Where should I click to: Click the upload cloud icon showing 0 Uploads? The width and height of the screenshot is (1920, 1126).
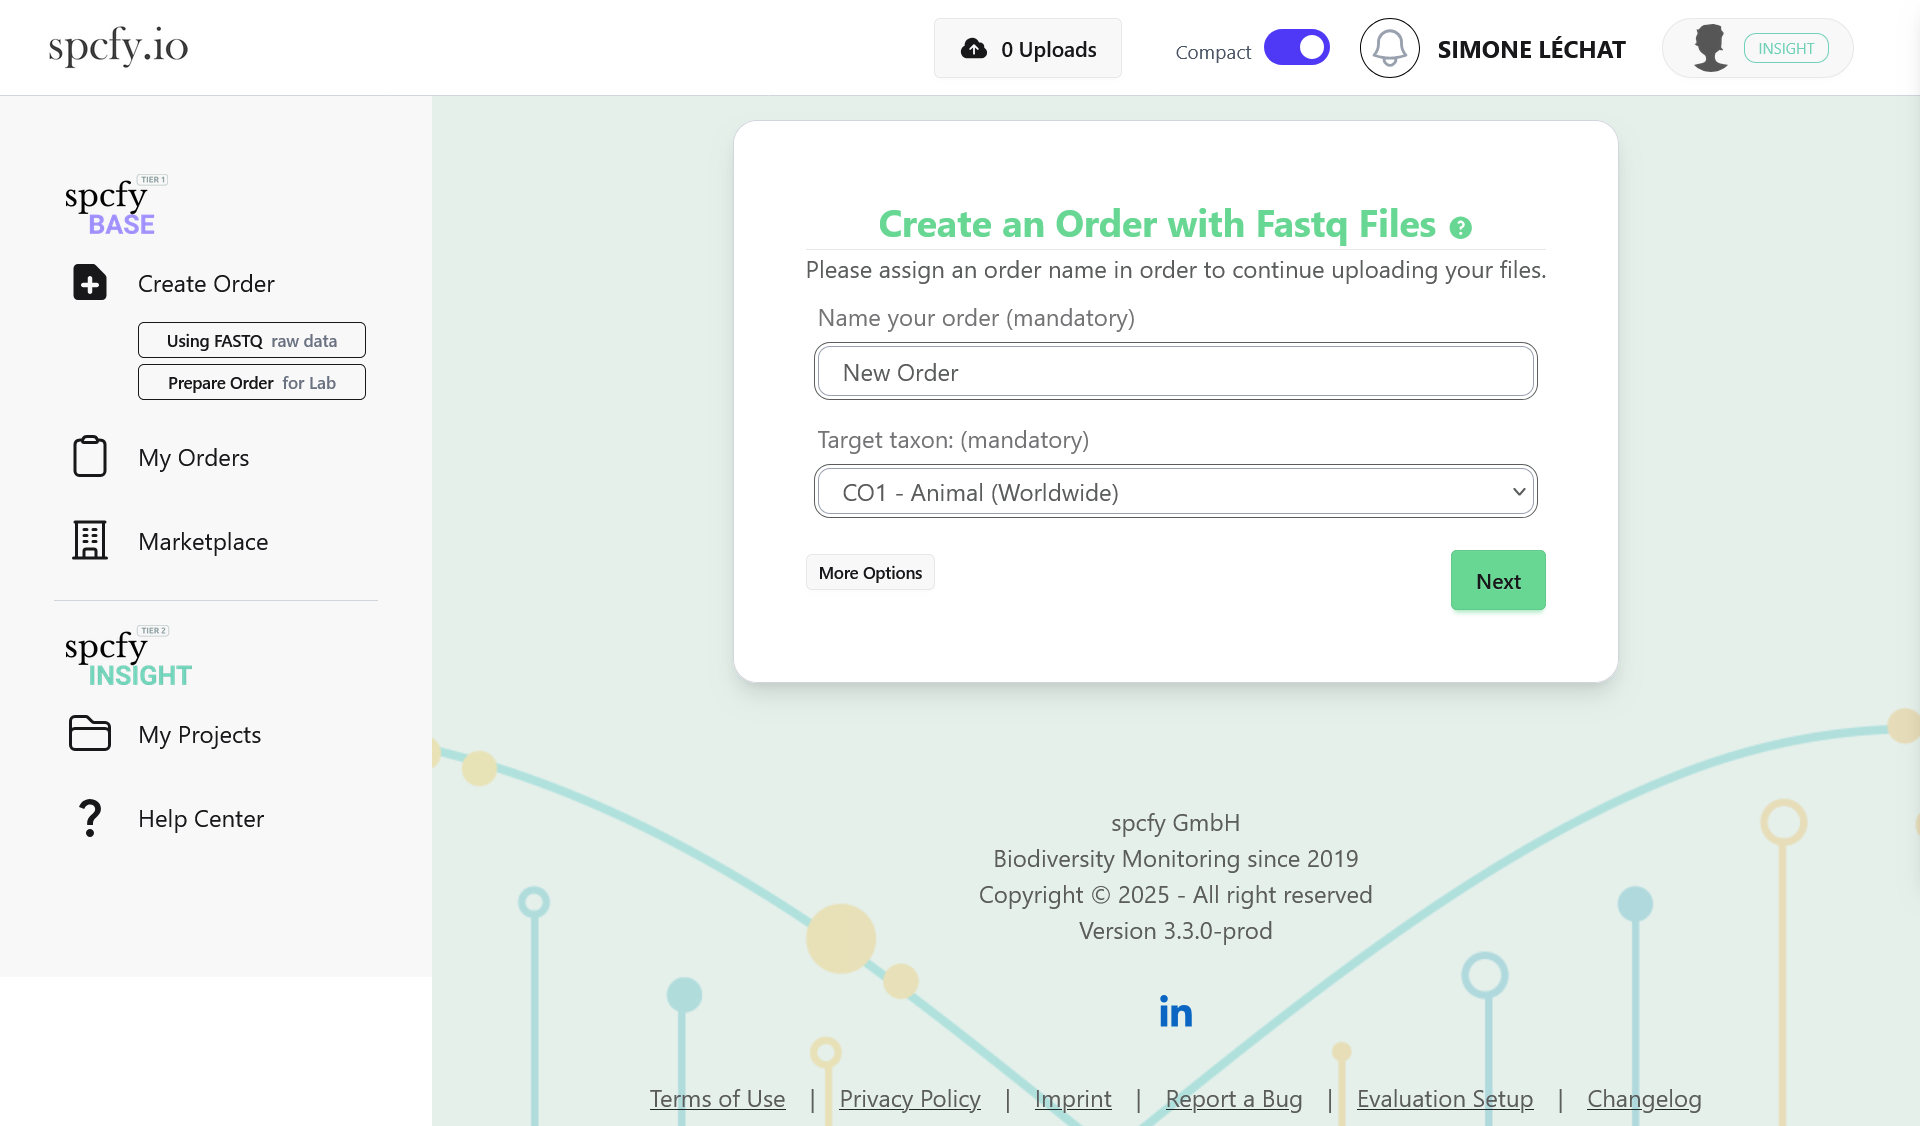click(x=973, y=47)
